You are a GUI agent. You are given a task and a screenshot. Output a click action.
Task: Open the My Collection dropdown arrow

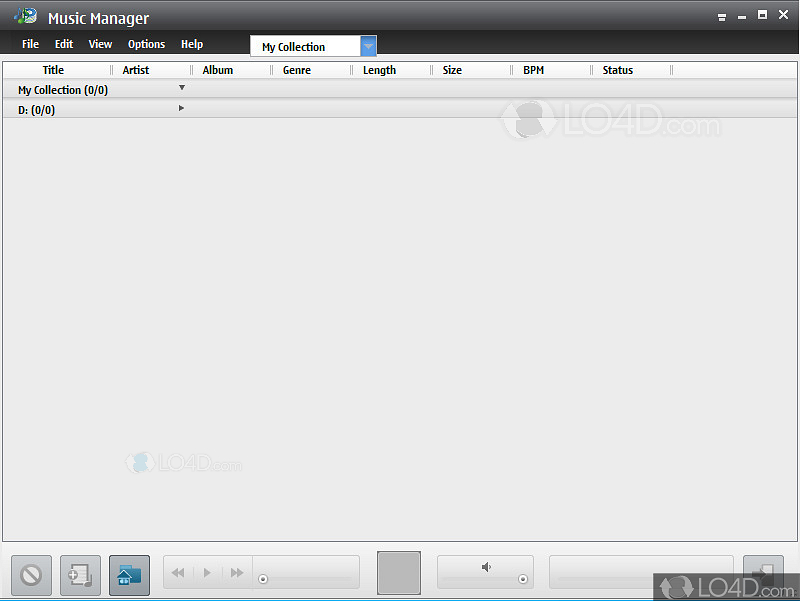tap(368, 46)
